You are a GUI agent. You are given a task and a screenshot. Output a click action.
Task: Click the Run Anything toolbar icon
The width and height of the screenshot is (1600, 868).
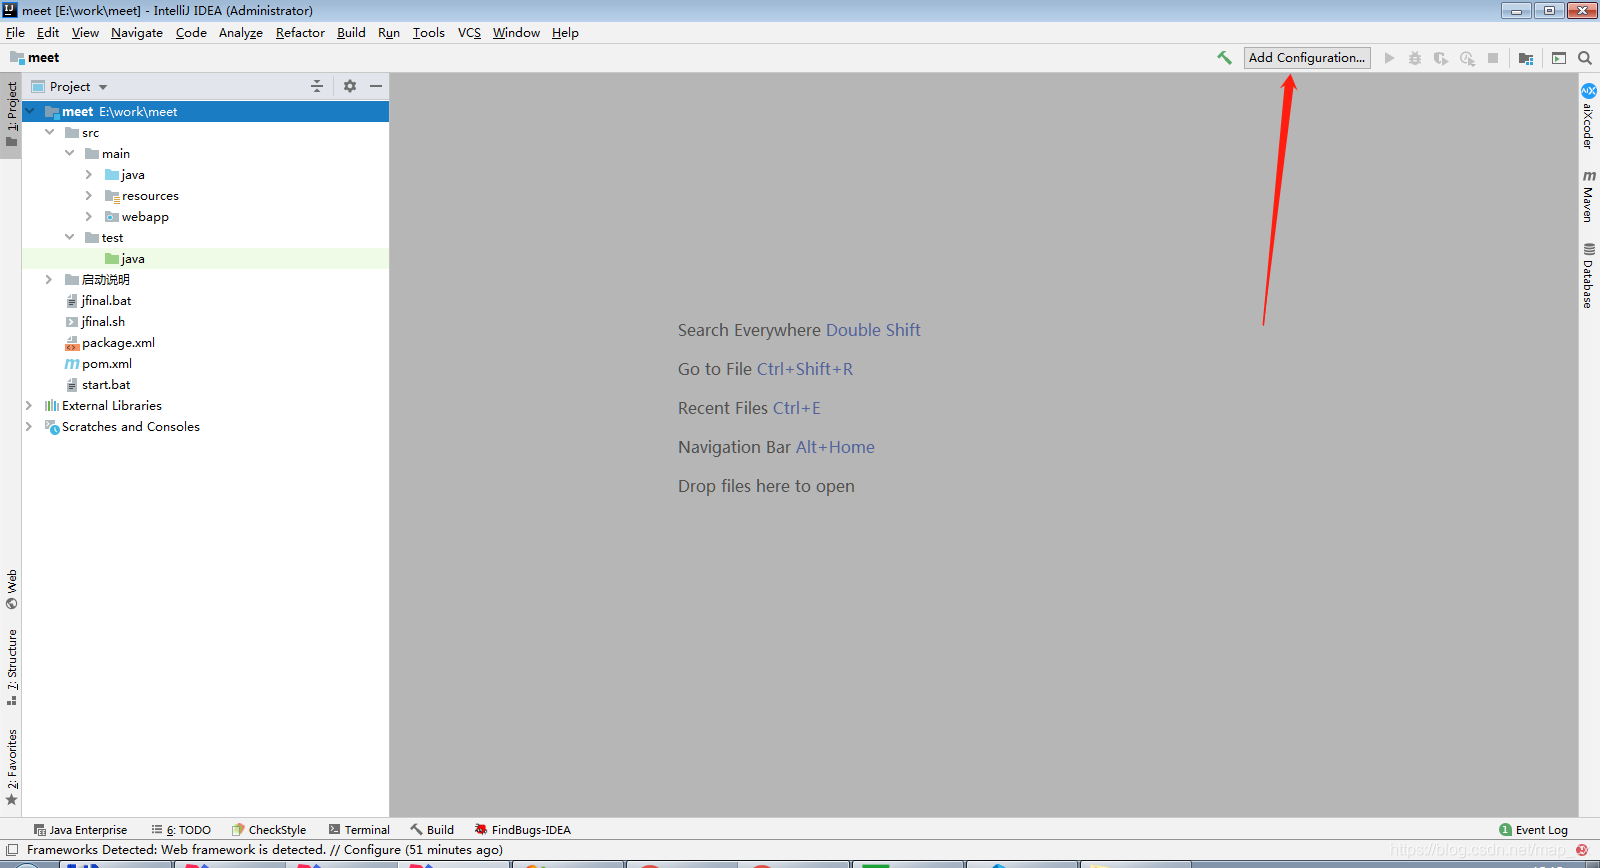click(1559, 58)
